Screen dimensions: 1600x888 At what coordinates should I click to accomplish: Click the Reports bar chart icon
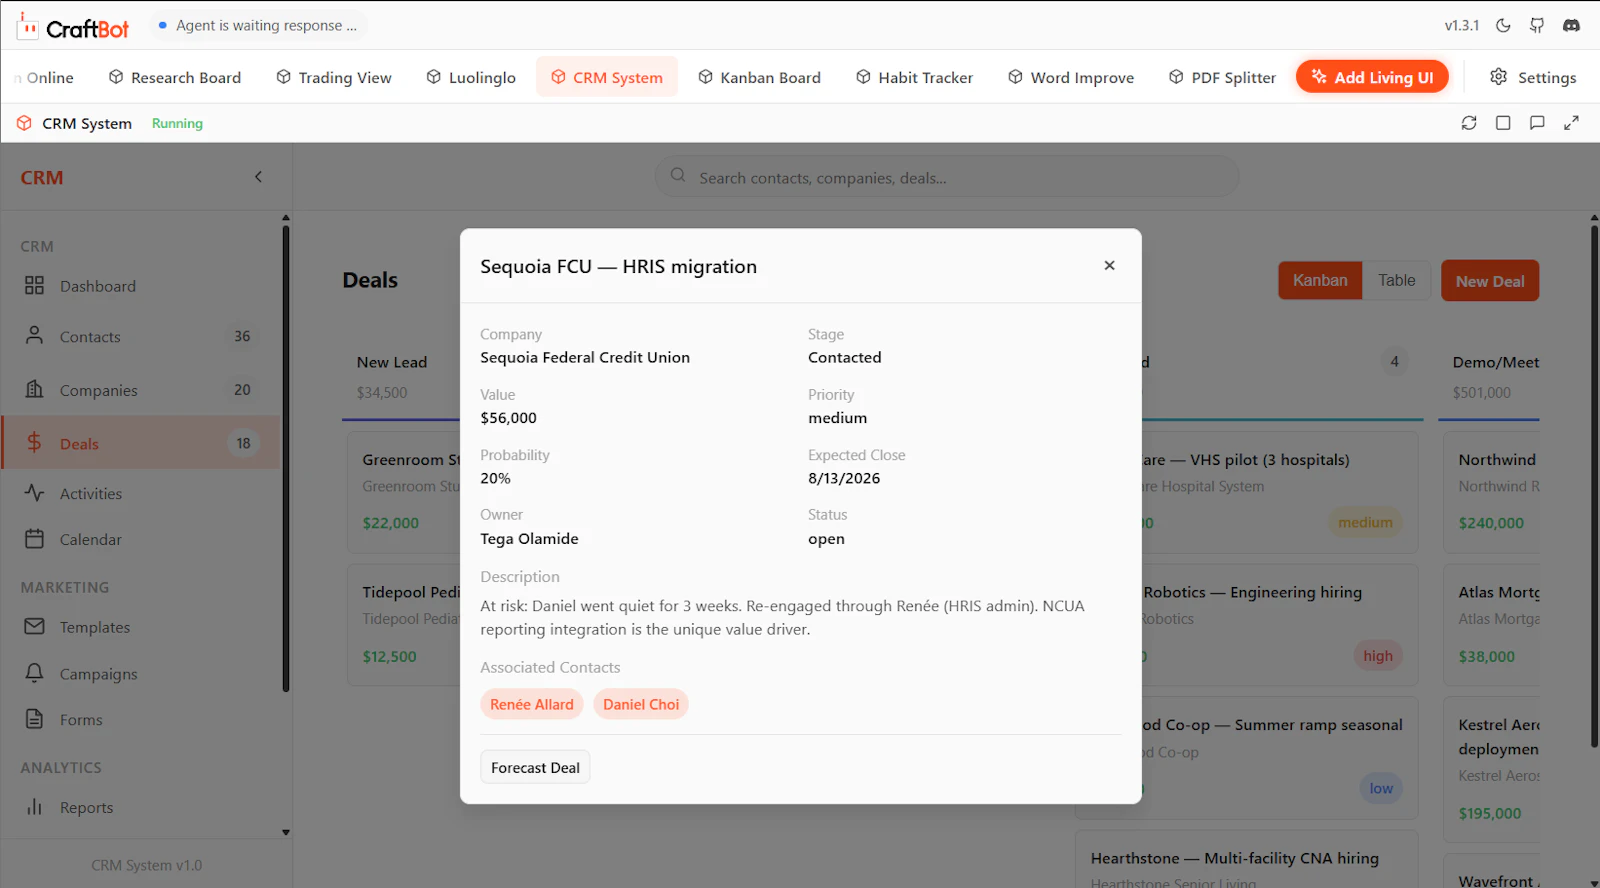[34, 806]
